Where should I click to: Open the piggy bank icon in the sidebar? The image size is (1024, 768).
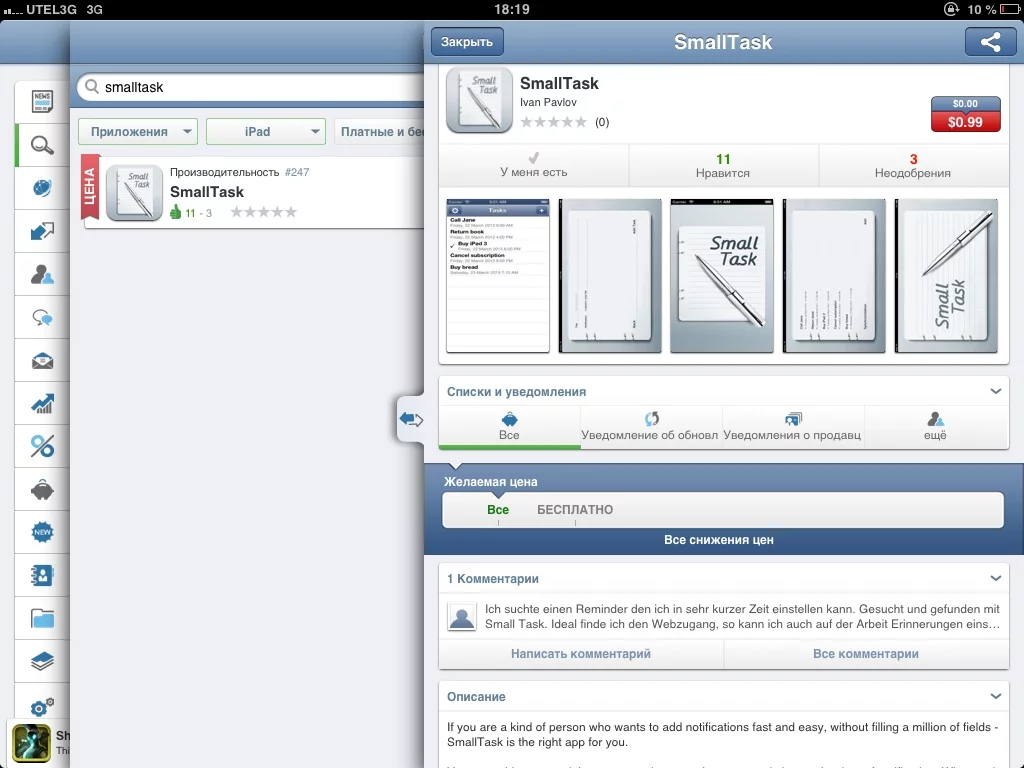pos(42,490)
